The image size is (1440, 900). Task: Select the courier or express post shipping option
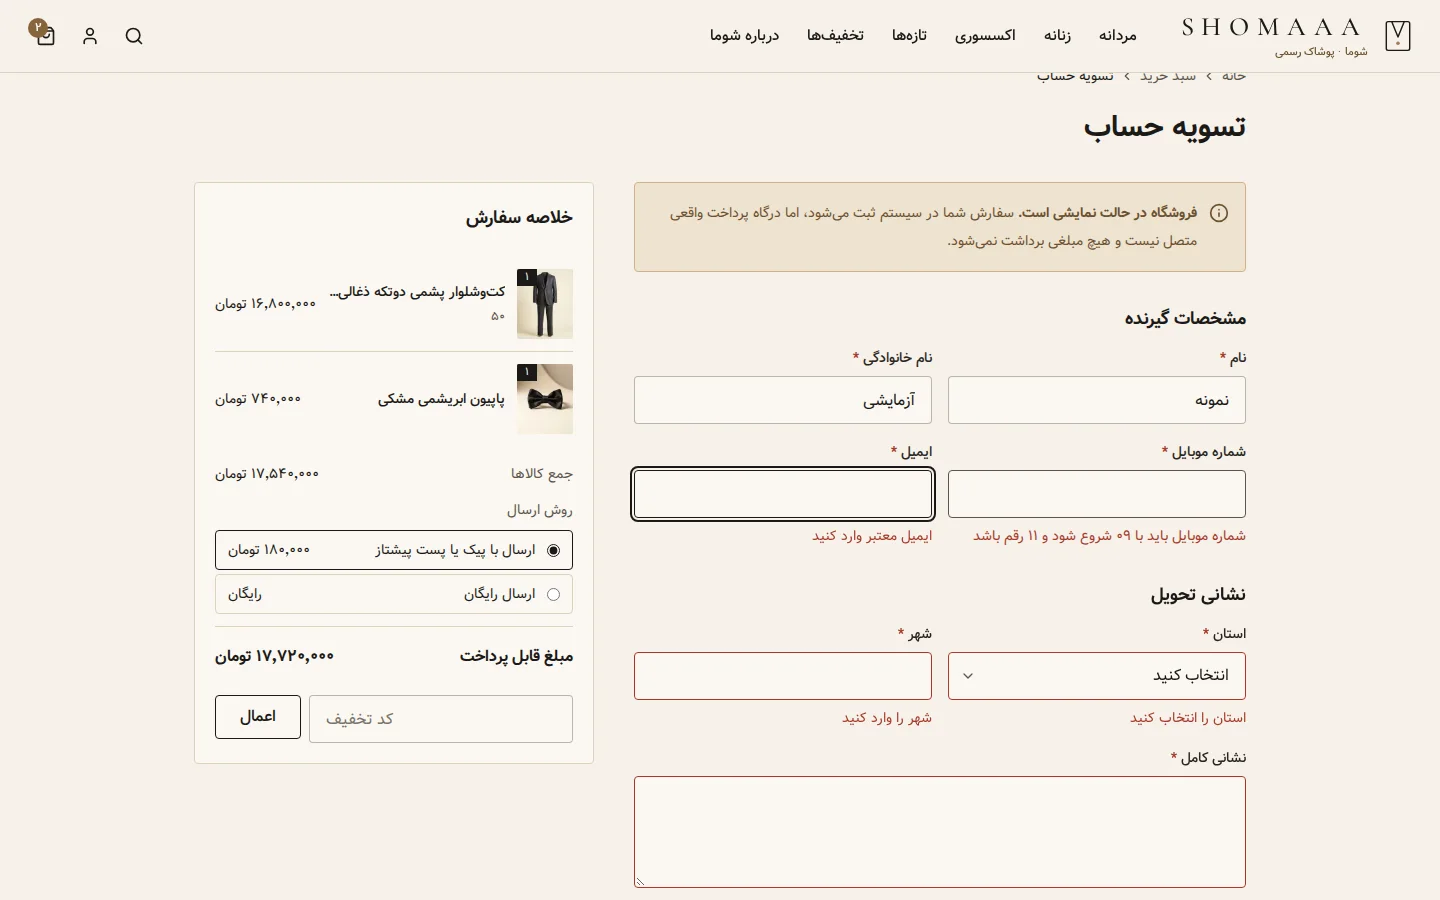[394, 550]
